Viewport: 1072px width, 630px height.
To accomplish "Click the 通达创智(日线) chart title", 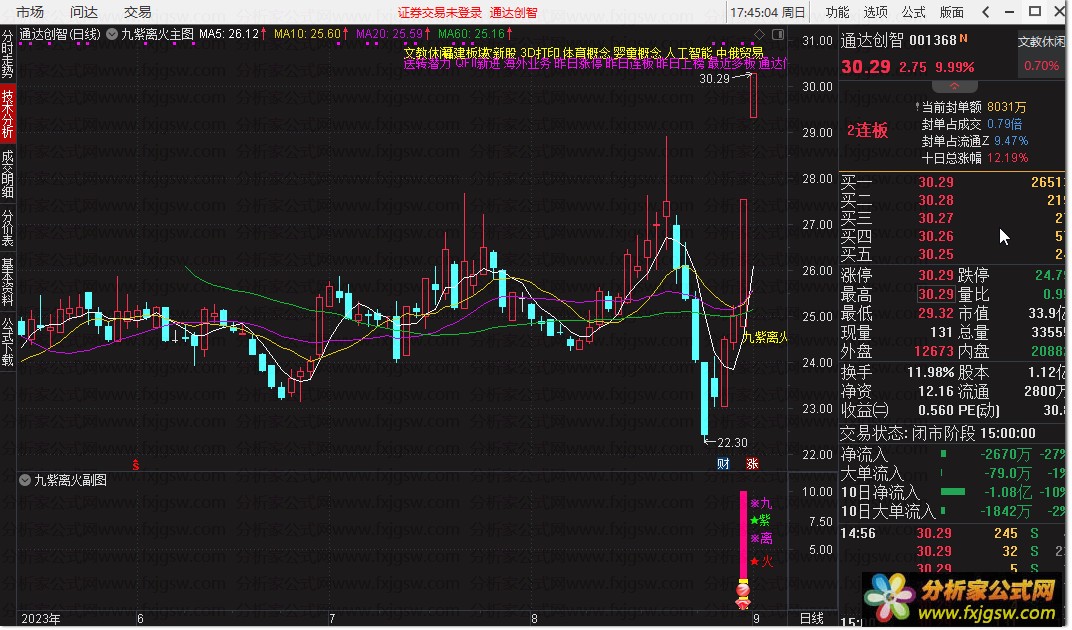I will pyautogui.click(x=60, y=34).
